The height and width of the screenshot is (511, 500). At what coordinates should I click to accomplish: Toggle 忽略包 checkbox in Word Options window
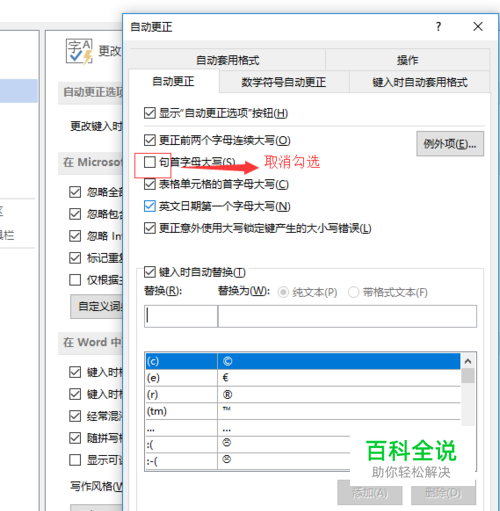75,214
